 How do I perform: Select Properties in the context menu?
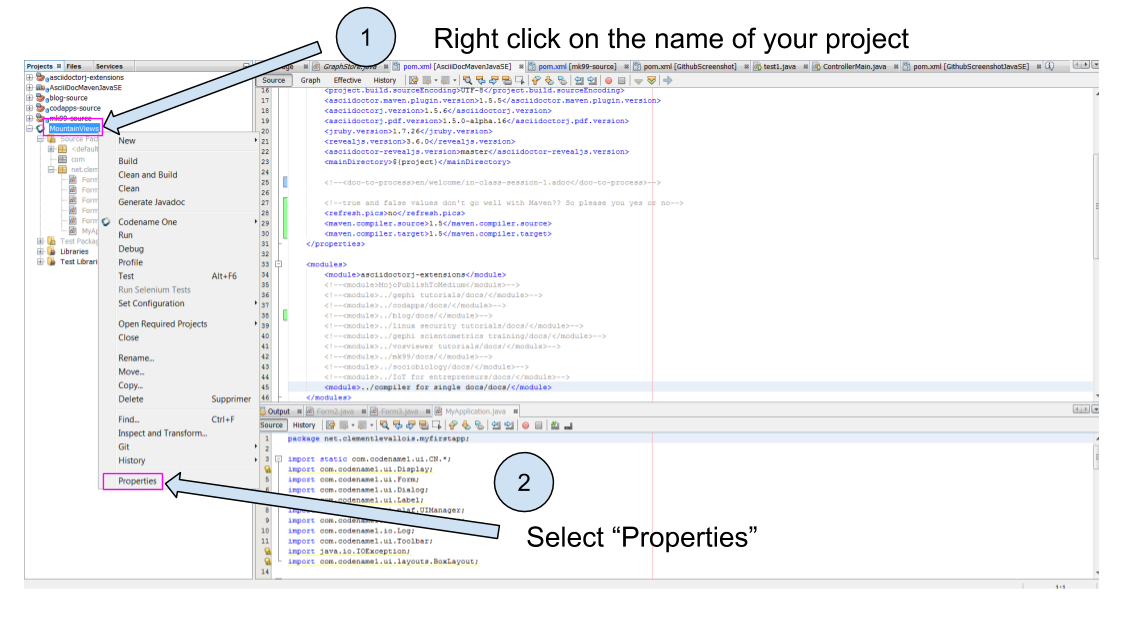click(x=137, y=481)
